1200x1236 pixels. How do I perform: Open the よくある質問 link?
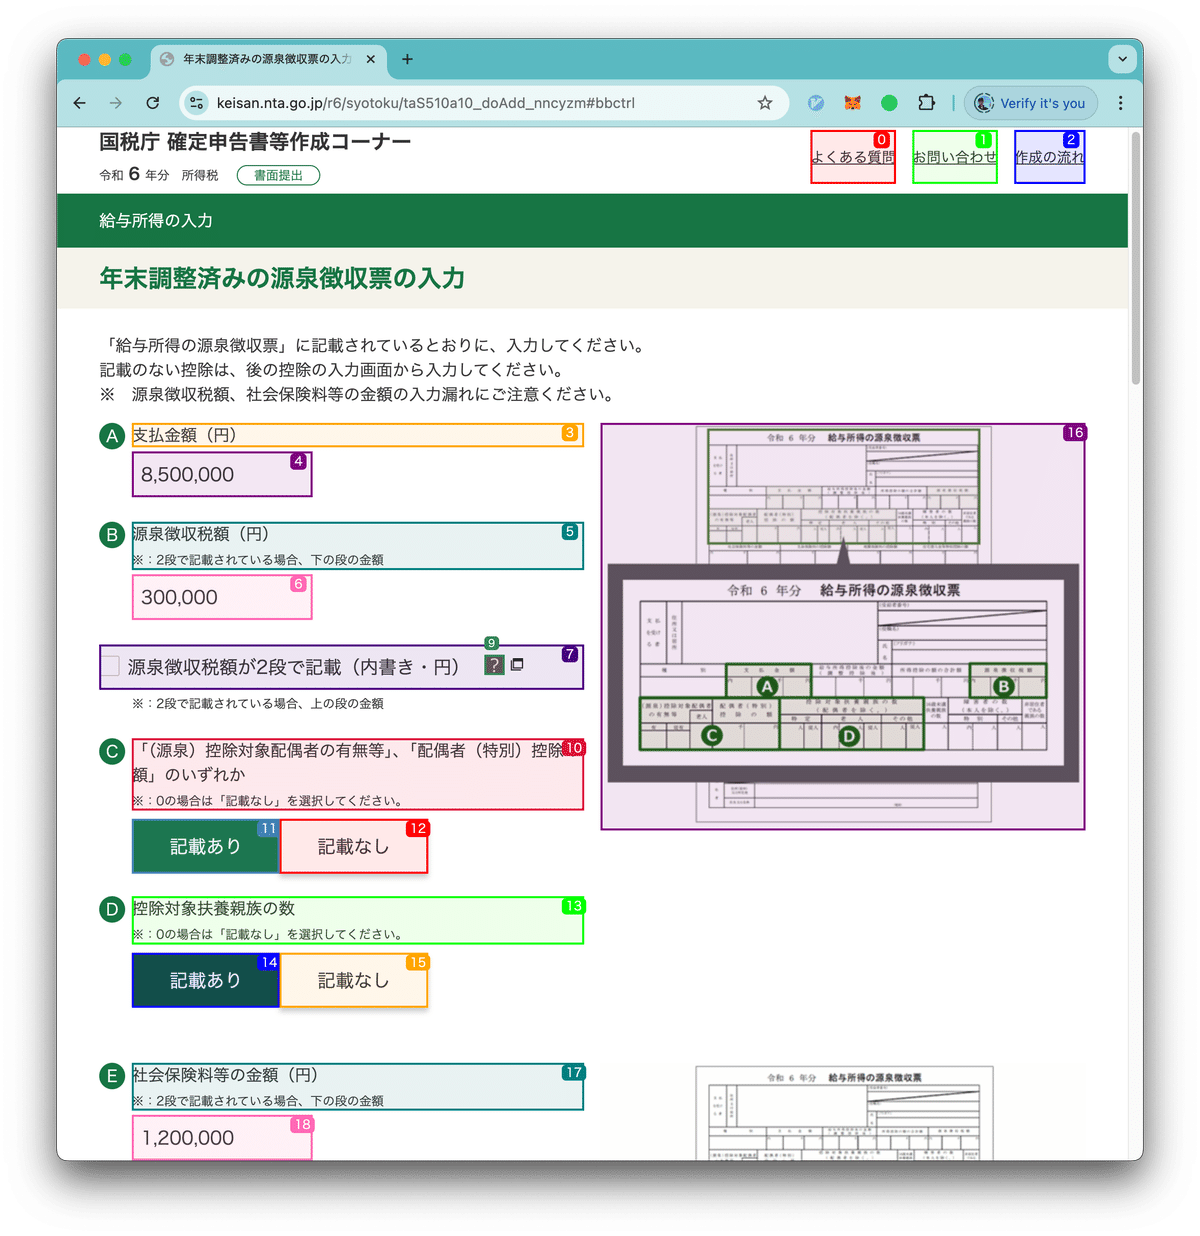[x=853, y=157]
